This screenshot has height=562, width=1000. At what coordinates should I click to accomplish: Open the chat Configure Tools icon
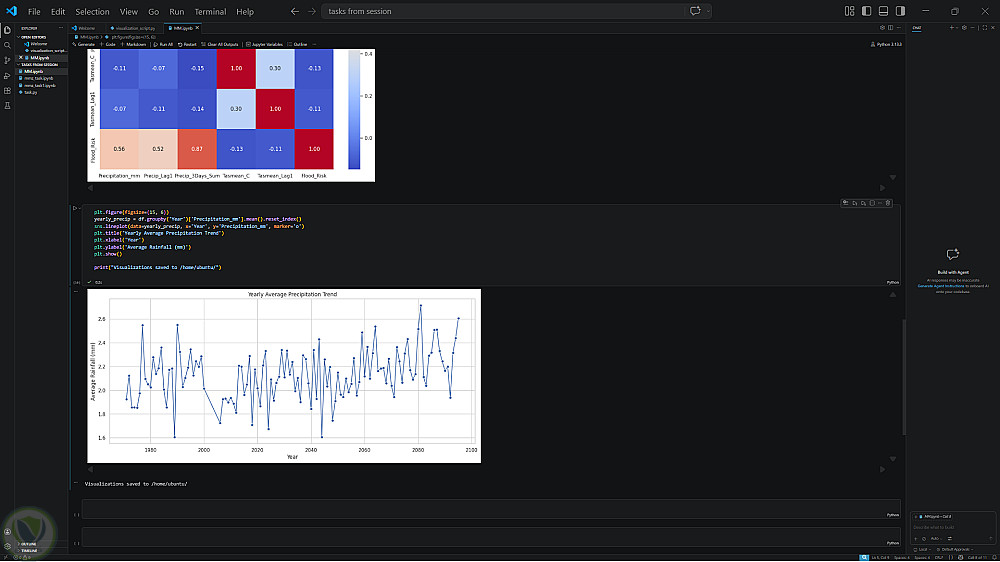pyautogui.click(x=950, y=539)
